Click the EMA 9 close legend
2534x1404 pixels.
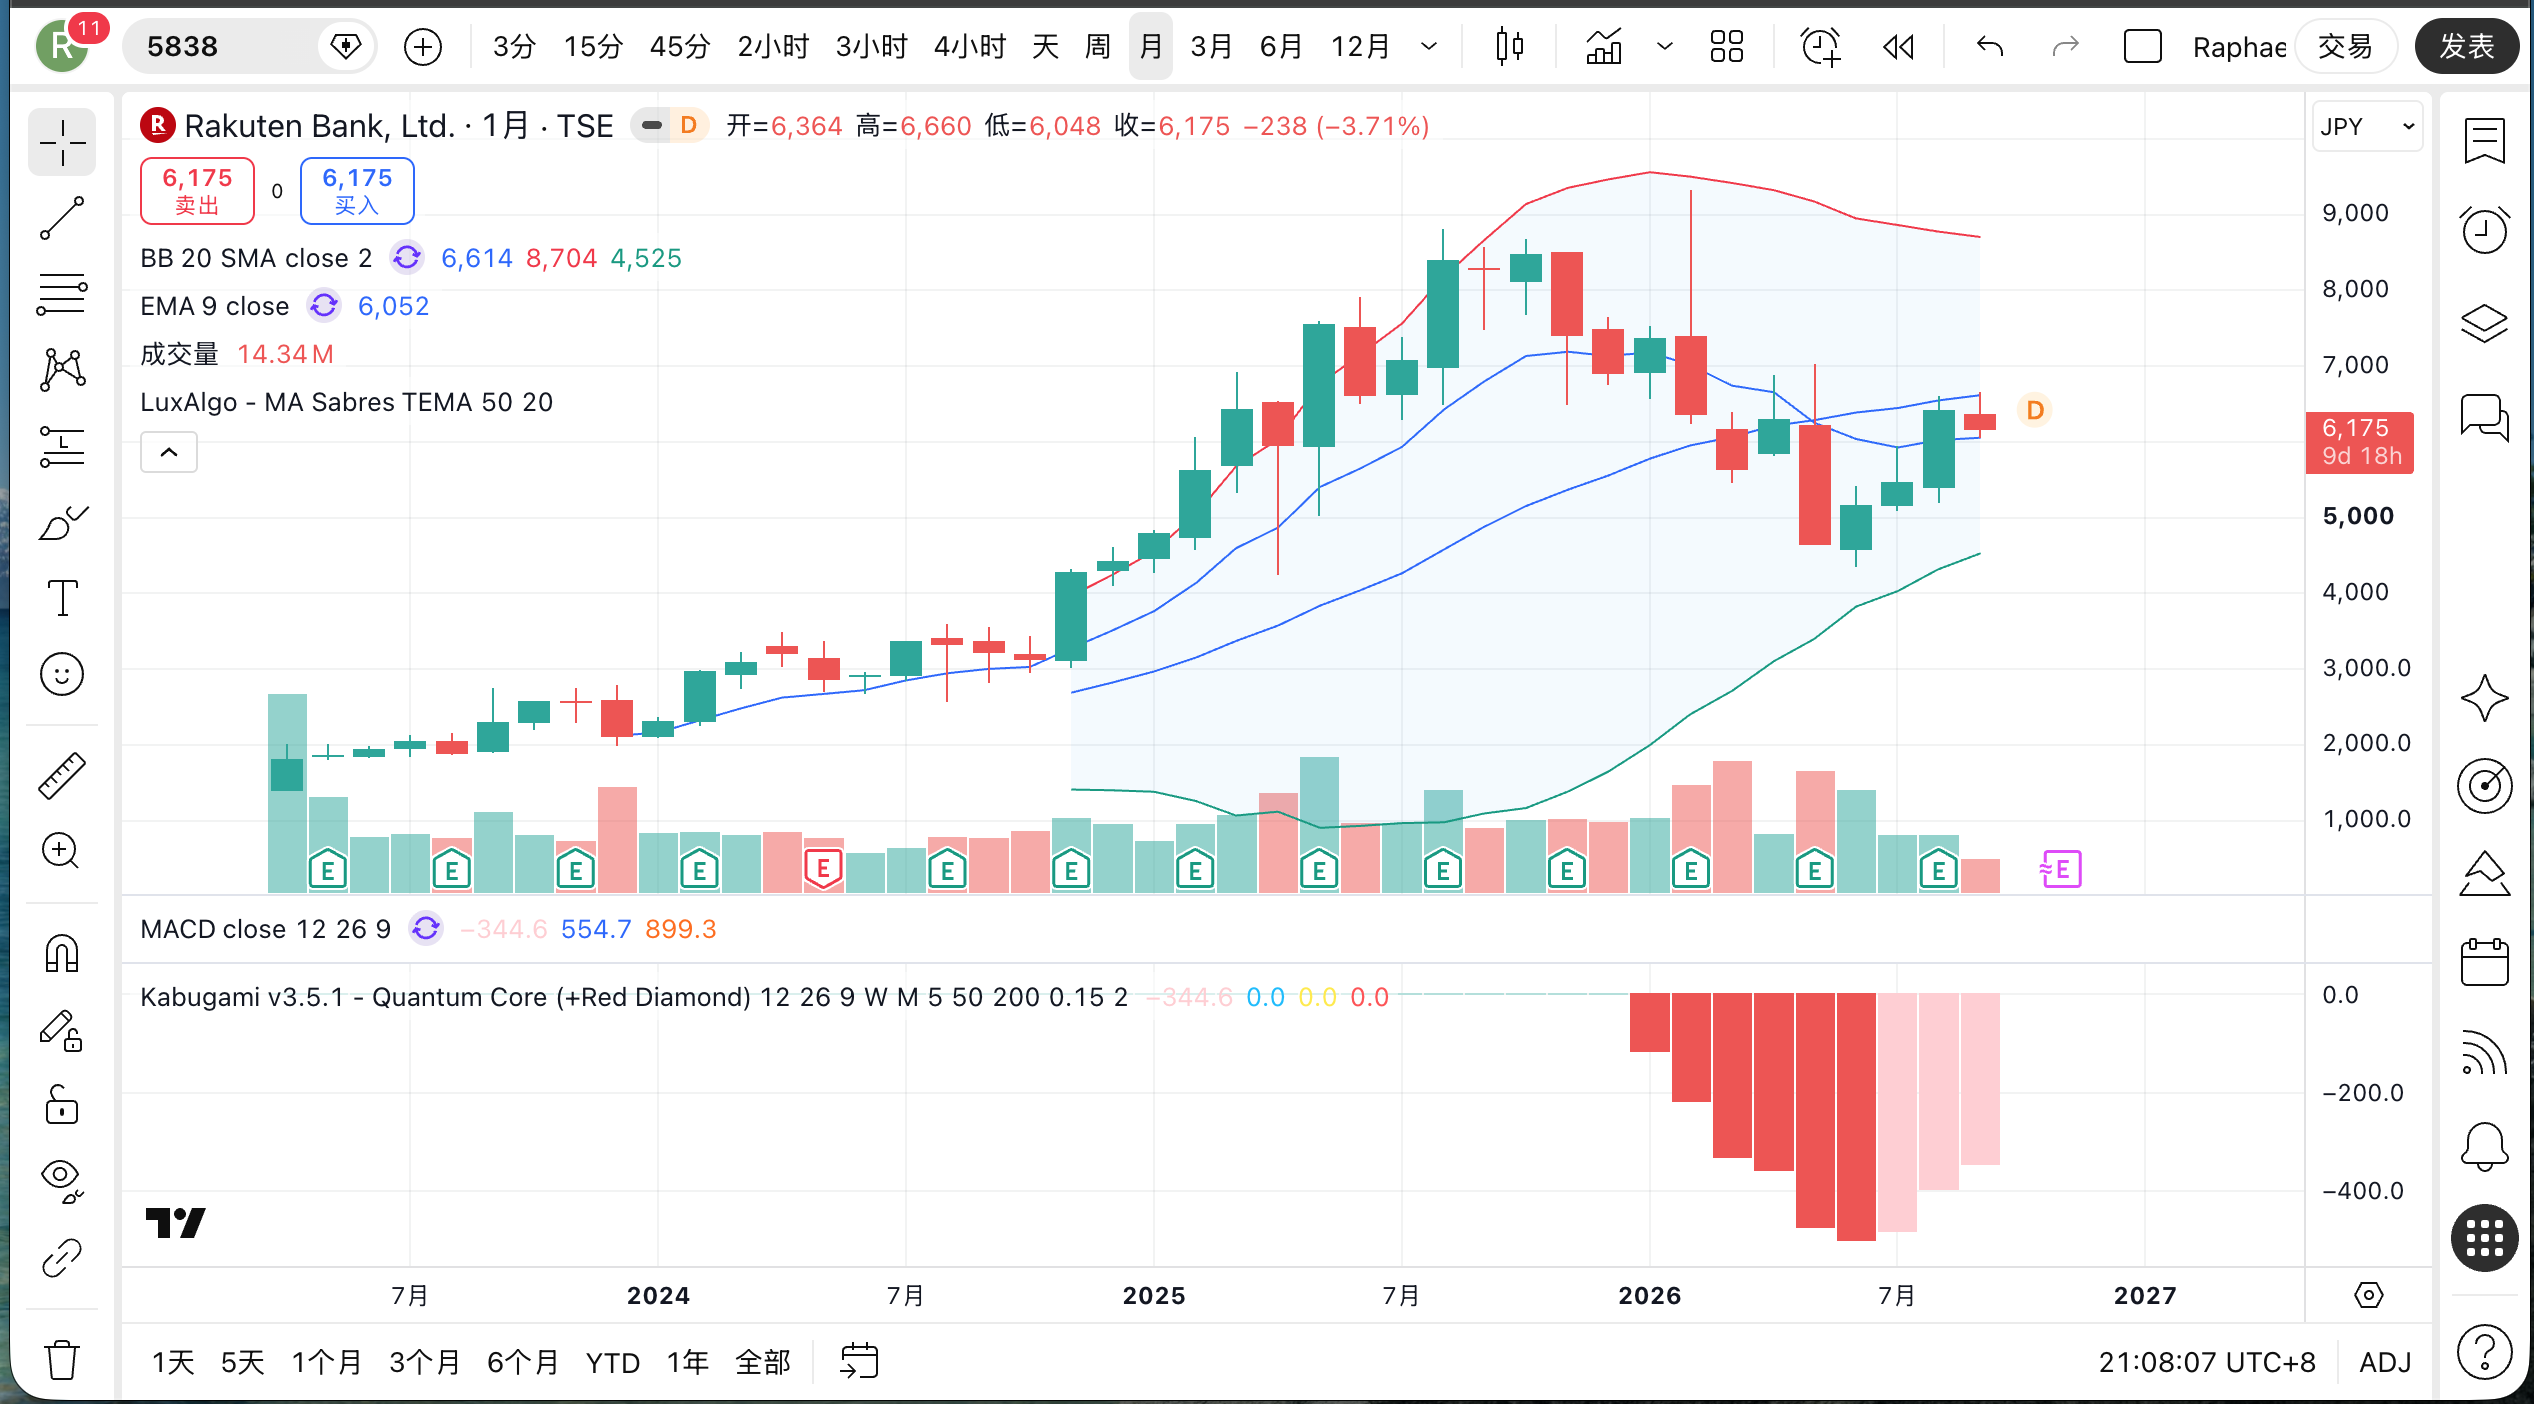(214, 306)
